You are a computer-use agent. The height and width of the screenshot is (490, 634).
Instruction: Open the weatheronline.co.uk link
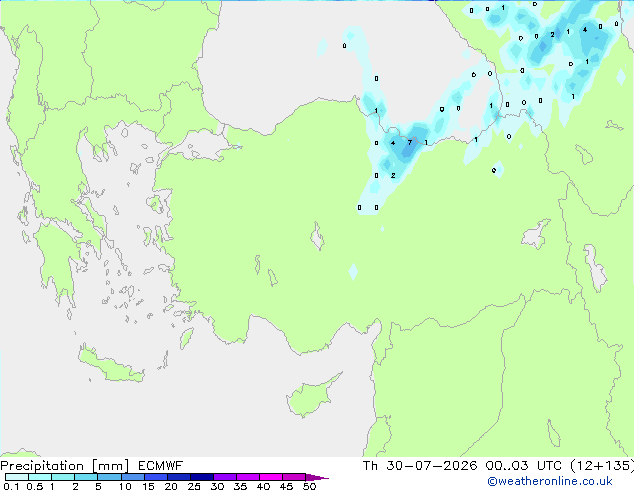click(x=550, y=481)
